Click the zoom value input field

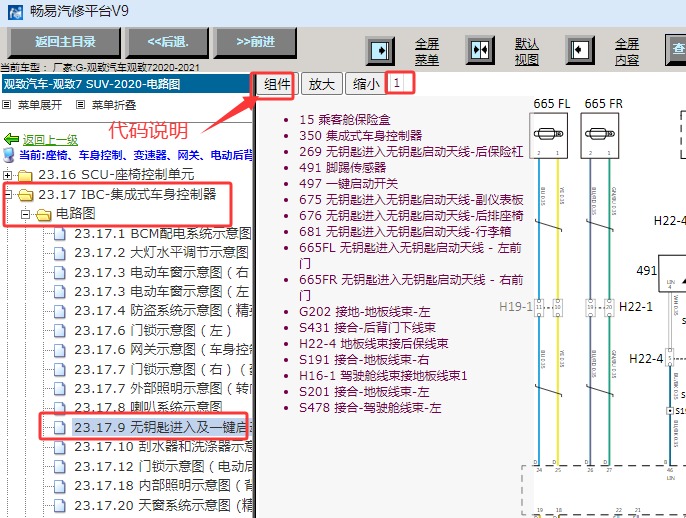click(401, 83)
